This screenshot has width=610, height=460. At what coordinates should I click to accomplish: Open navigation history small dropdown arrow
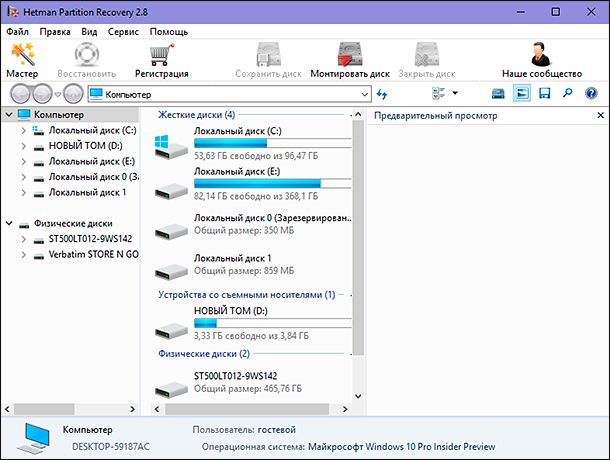tap(58, 94)
